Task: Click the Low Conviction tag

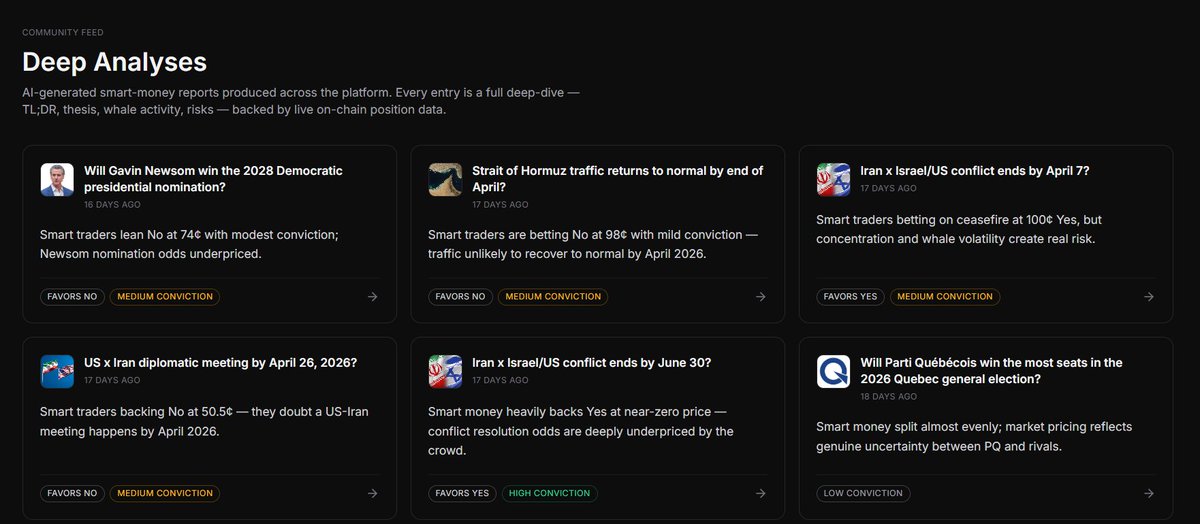Action: (863, 493)
